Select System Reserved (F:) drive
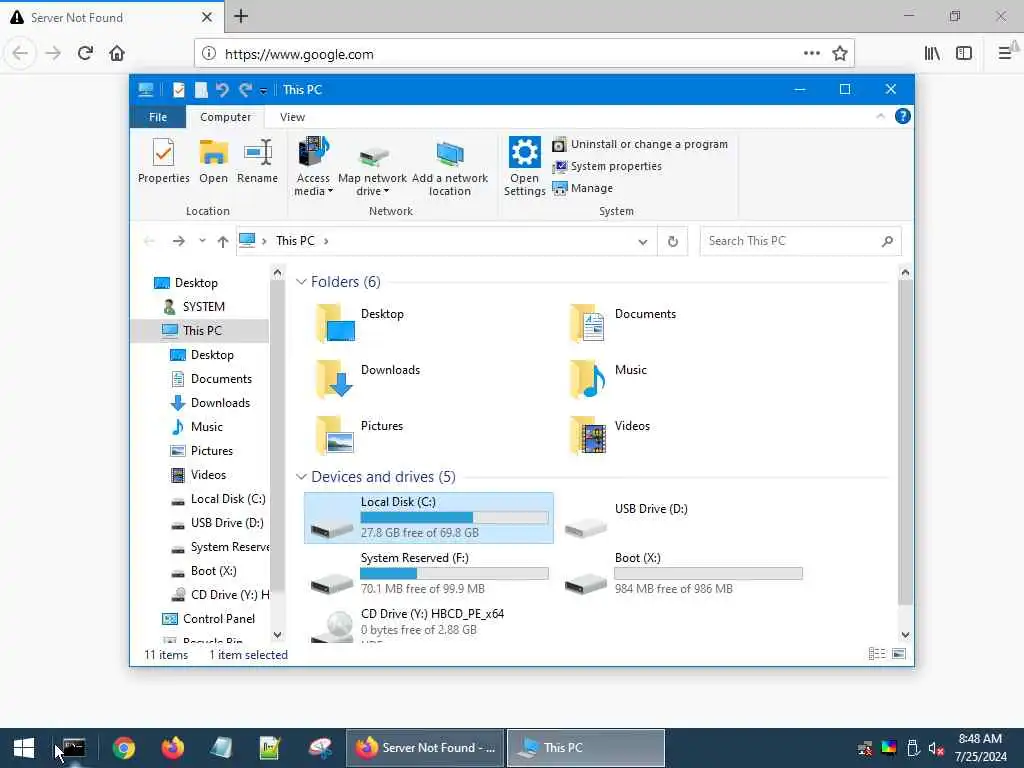 click(x=428, y=573)
